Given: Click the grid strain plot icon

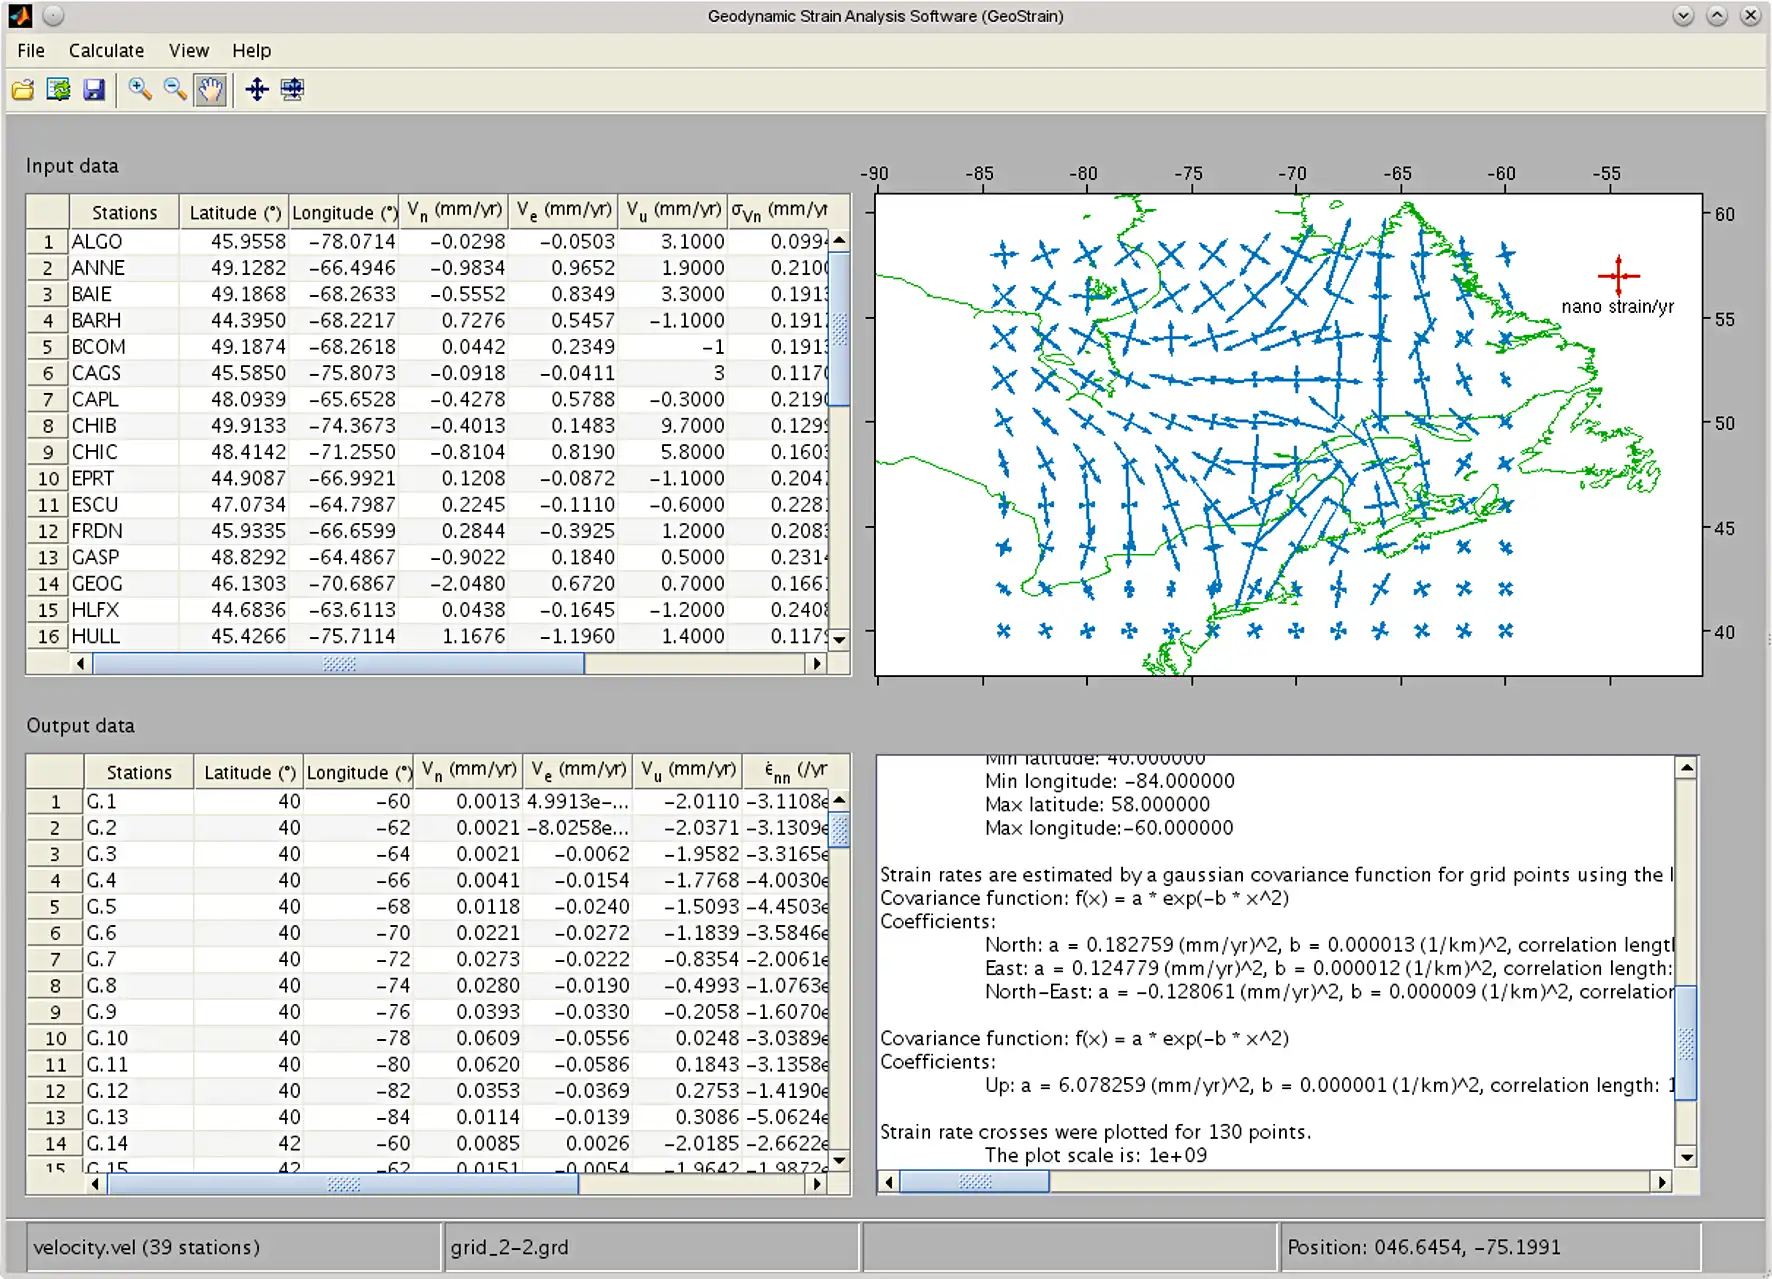Looking at the screenshot, I should 292,90.
